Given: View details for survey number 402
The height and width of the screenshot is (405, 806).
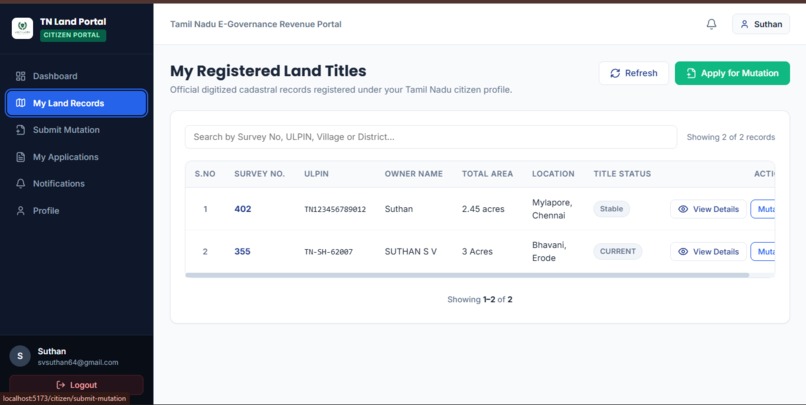Looking at the screenshot, I should [708, 209].
